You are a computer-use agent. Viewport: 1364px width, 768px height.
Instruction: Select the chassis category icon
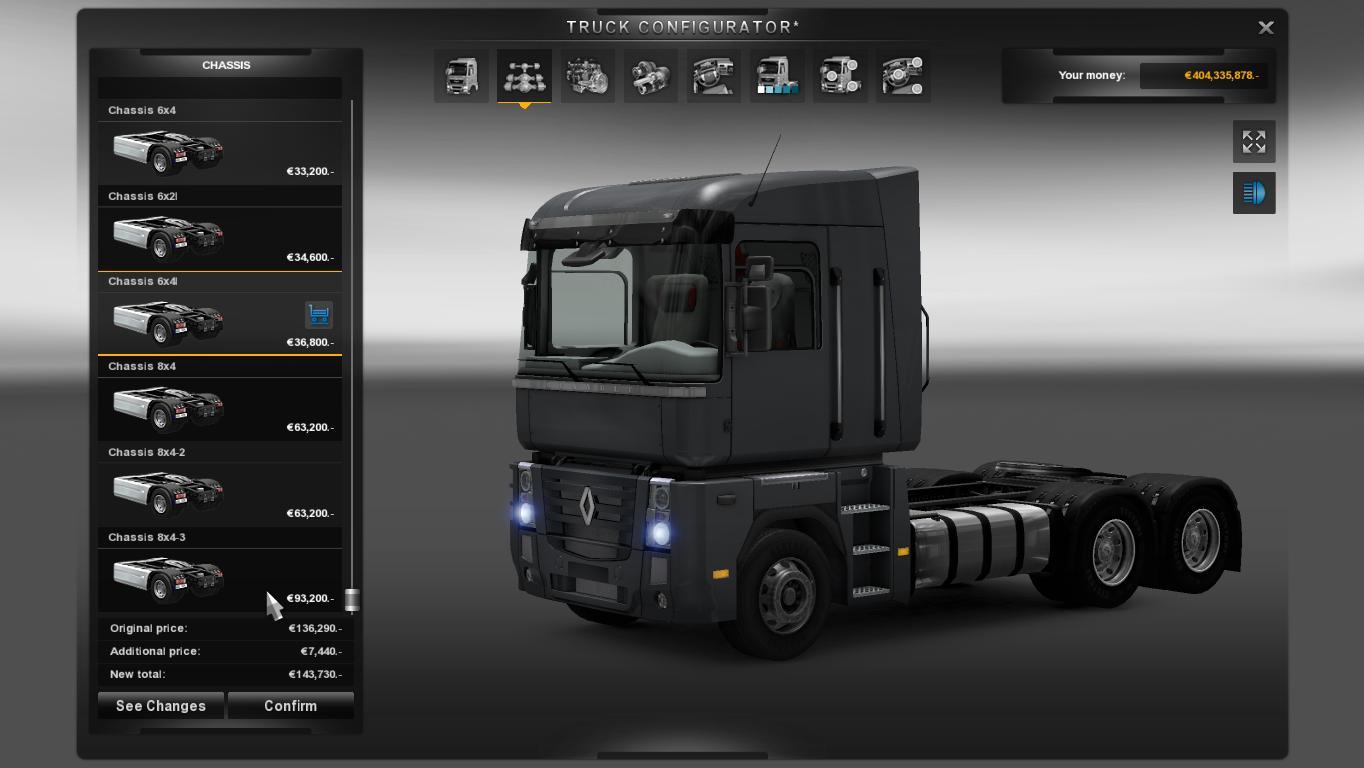[524, 76]
